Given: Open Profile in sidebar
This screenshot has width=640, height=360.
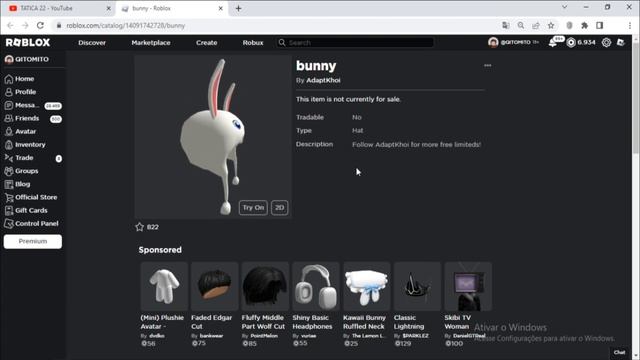Looking at the screenshot, I should [25, 92].
